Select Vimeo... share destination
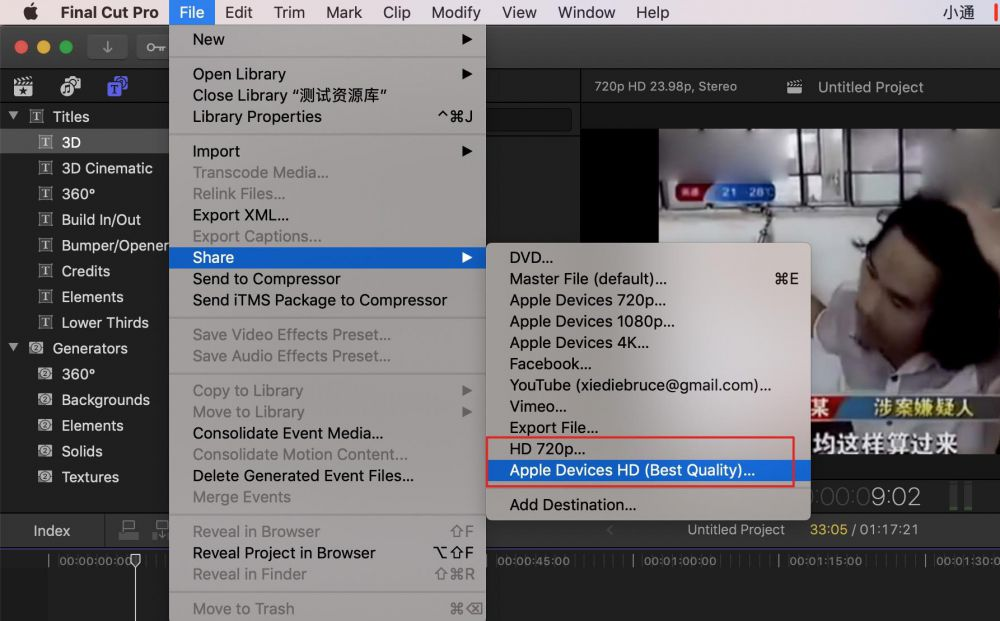Screen dimensions: 1000x621 tap(648, 407)
